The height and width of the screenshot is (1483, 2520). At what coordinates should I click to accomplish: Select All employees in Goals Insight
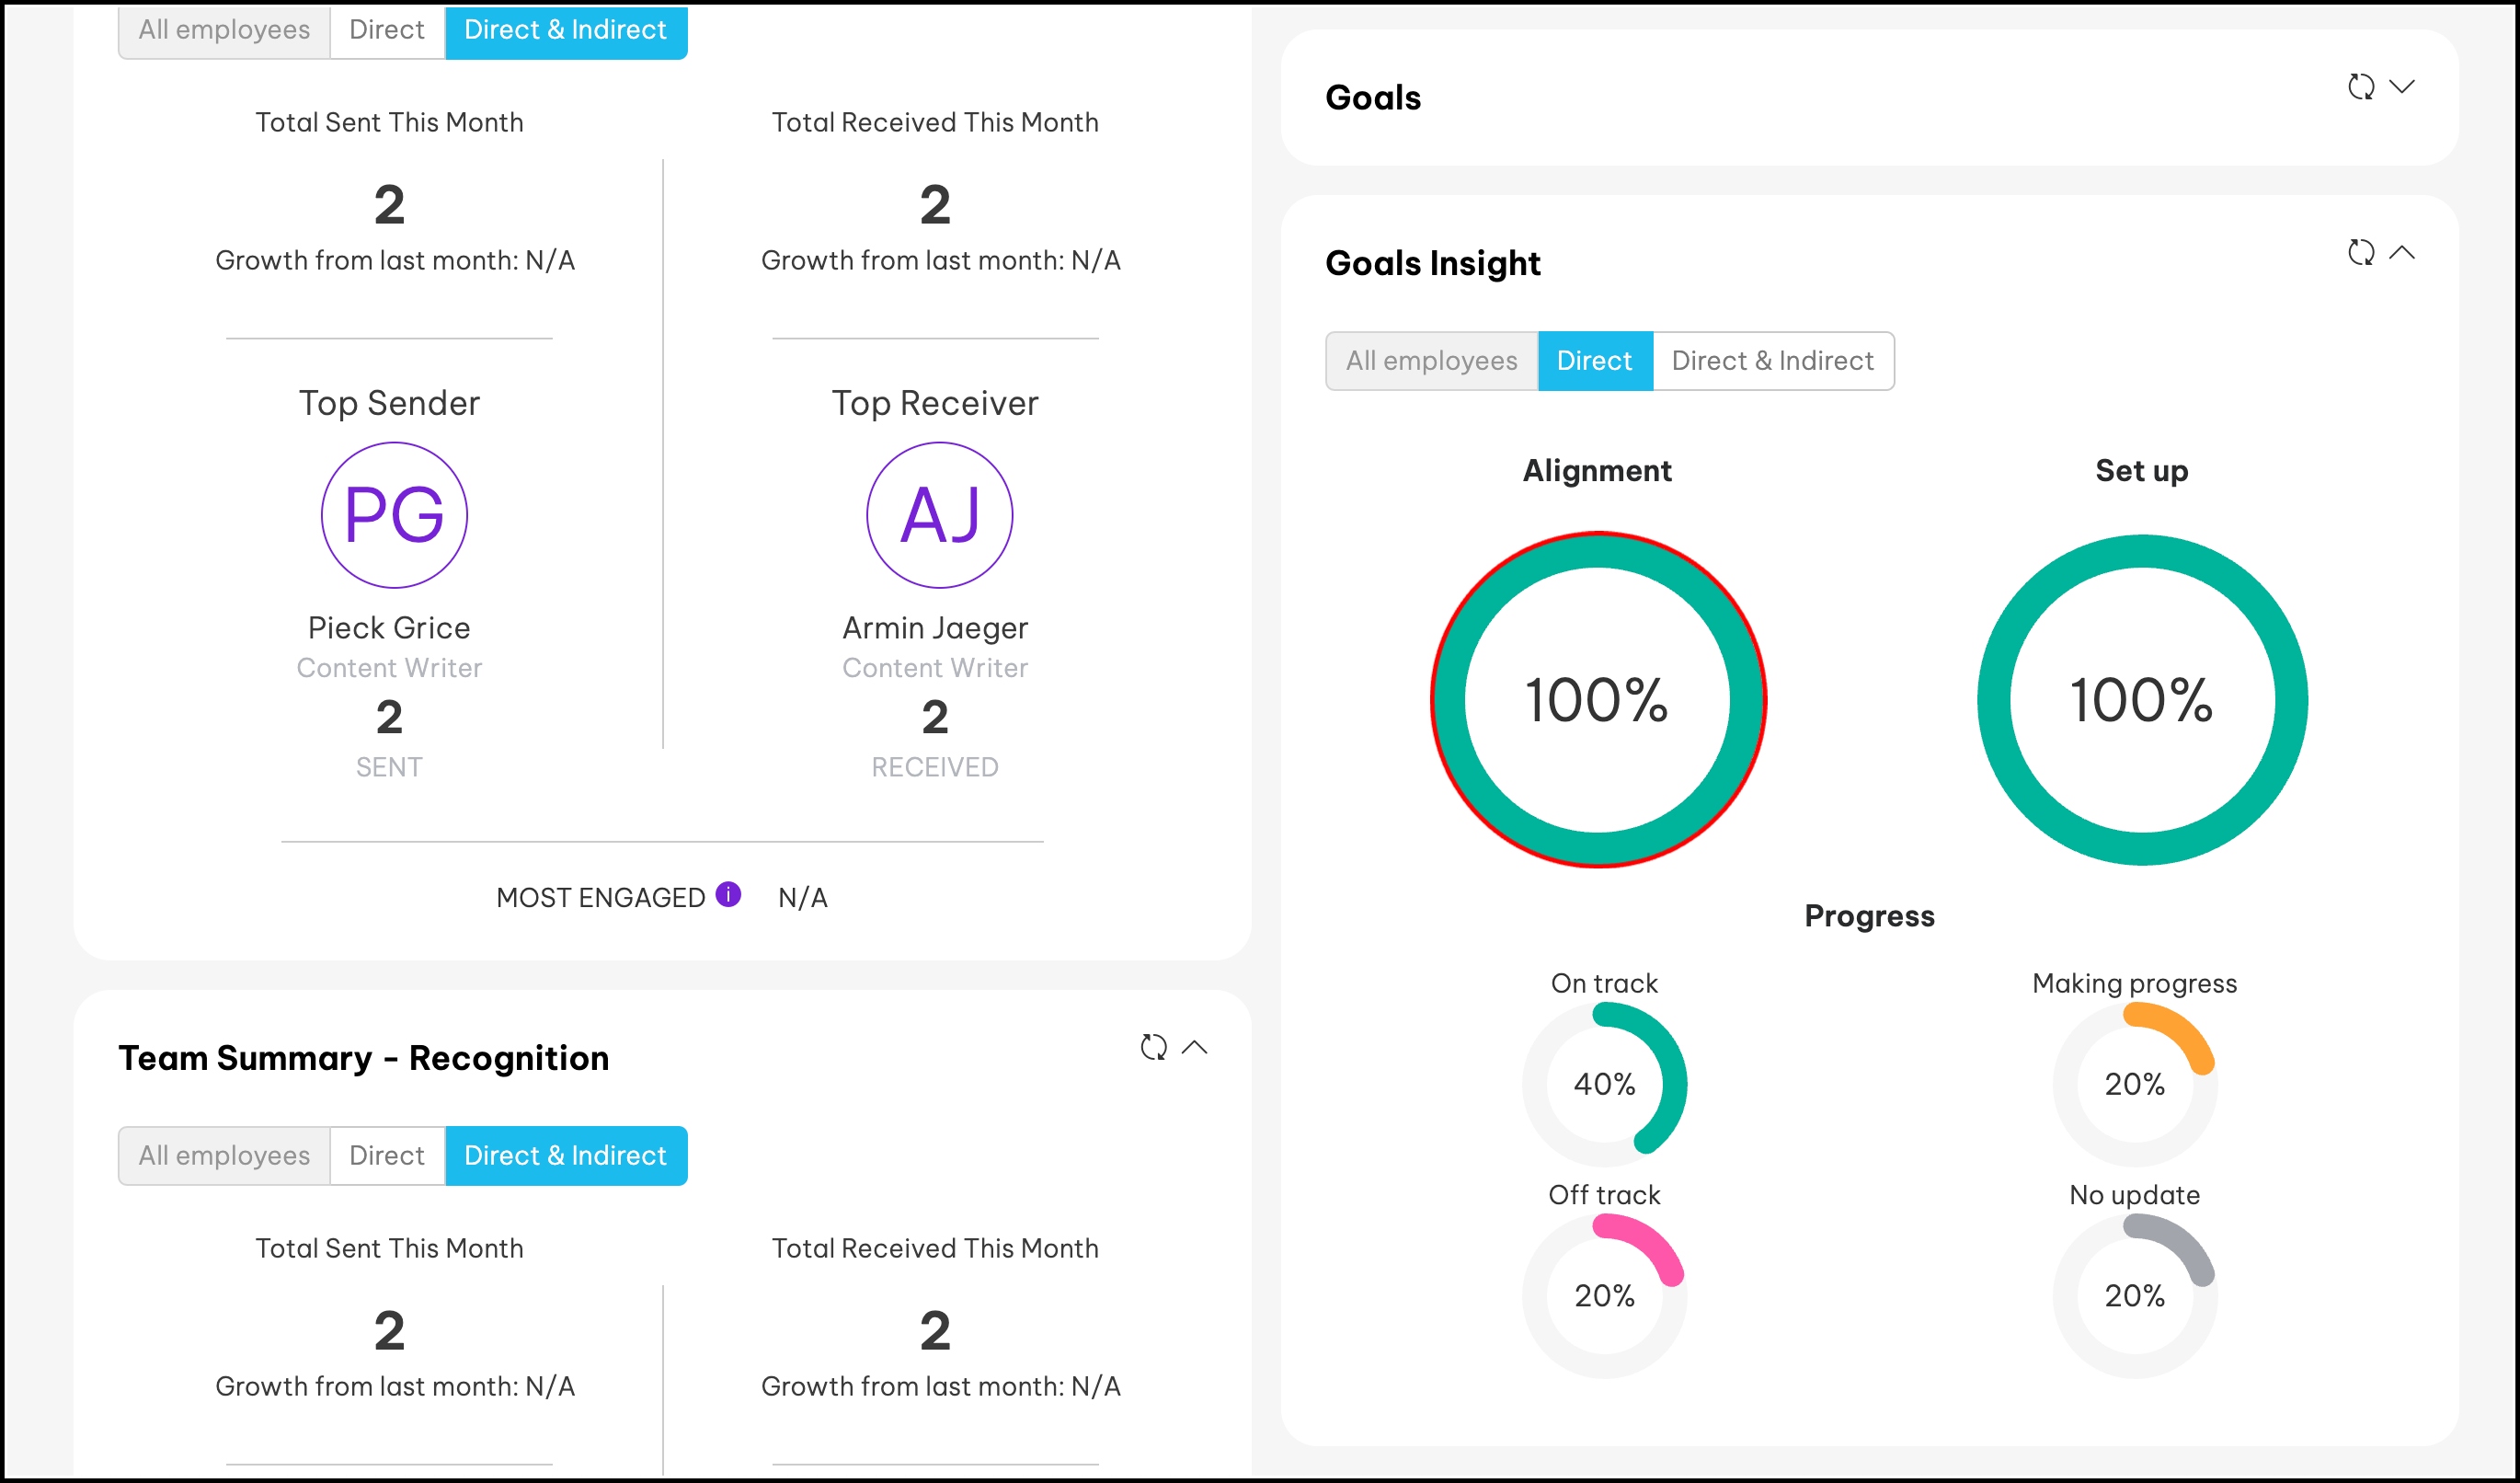tap(1431, 361)
